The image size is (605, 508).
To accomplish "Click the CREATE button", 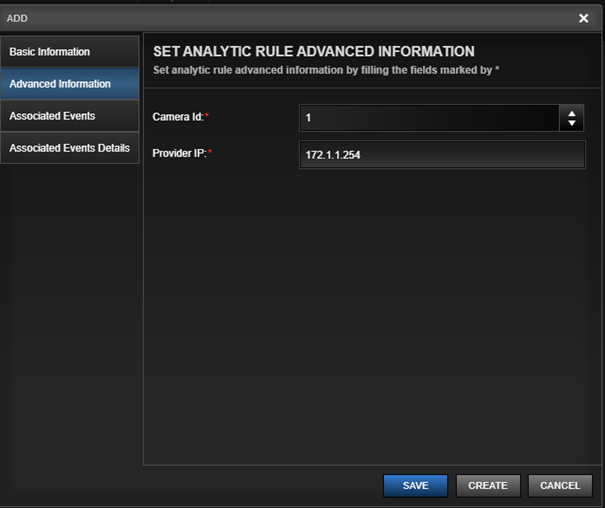I will (488, 486).
